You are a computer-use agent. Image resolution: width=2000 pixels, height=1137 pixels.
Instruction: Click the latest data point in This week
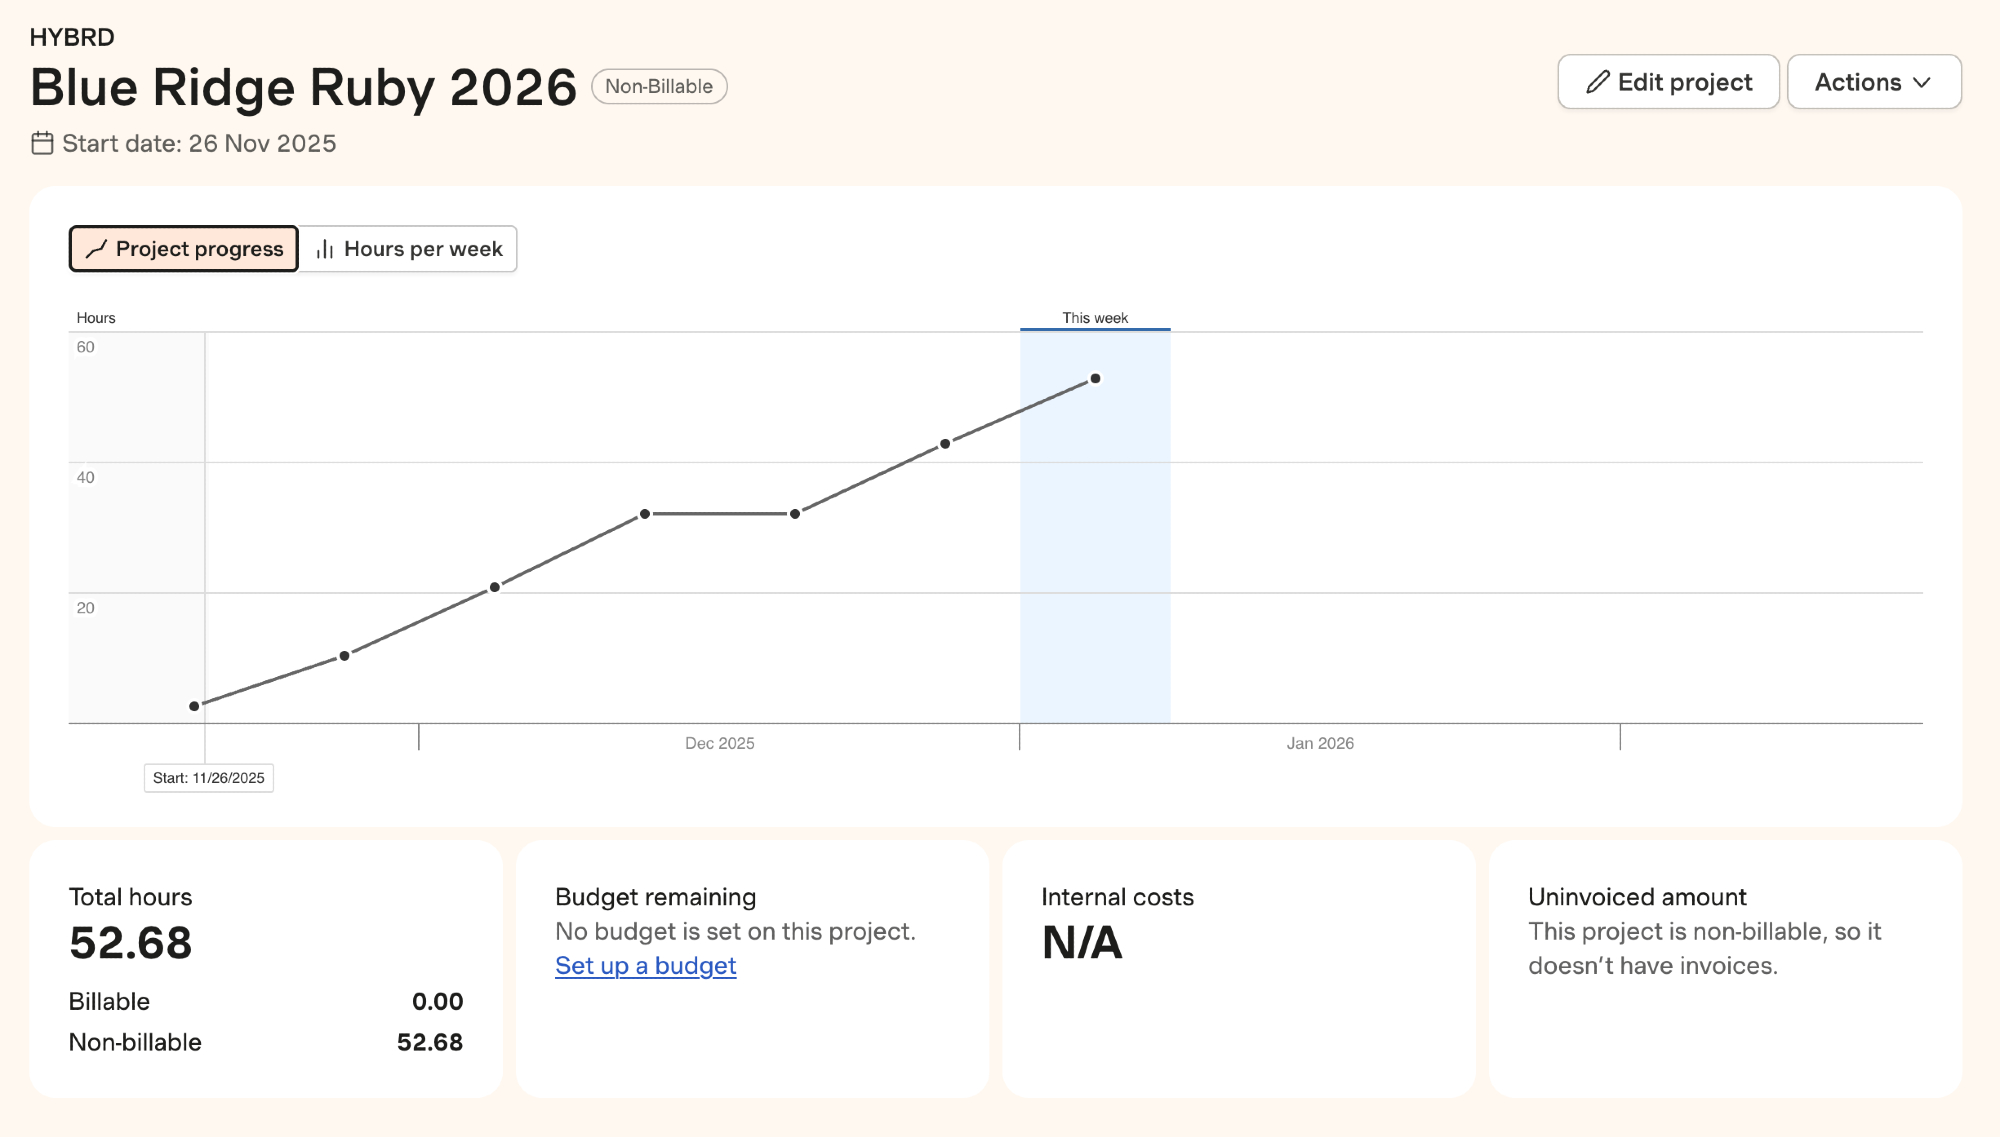1095,379
